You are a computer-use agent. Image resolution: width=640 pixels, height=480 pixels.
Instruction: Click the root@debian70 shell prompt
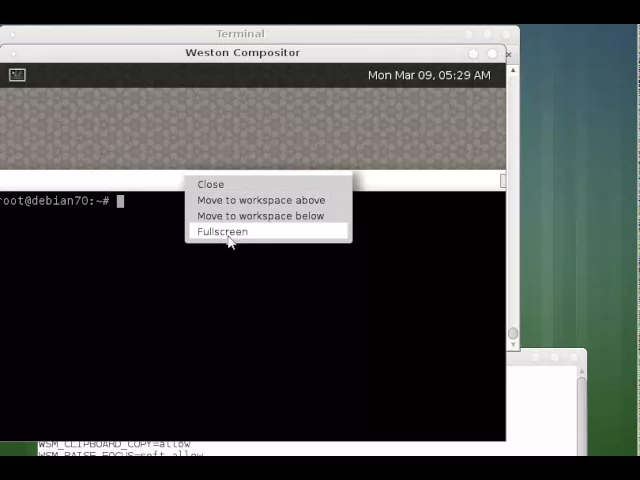[x=55, y=201]
